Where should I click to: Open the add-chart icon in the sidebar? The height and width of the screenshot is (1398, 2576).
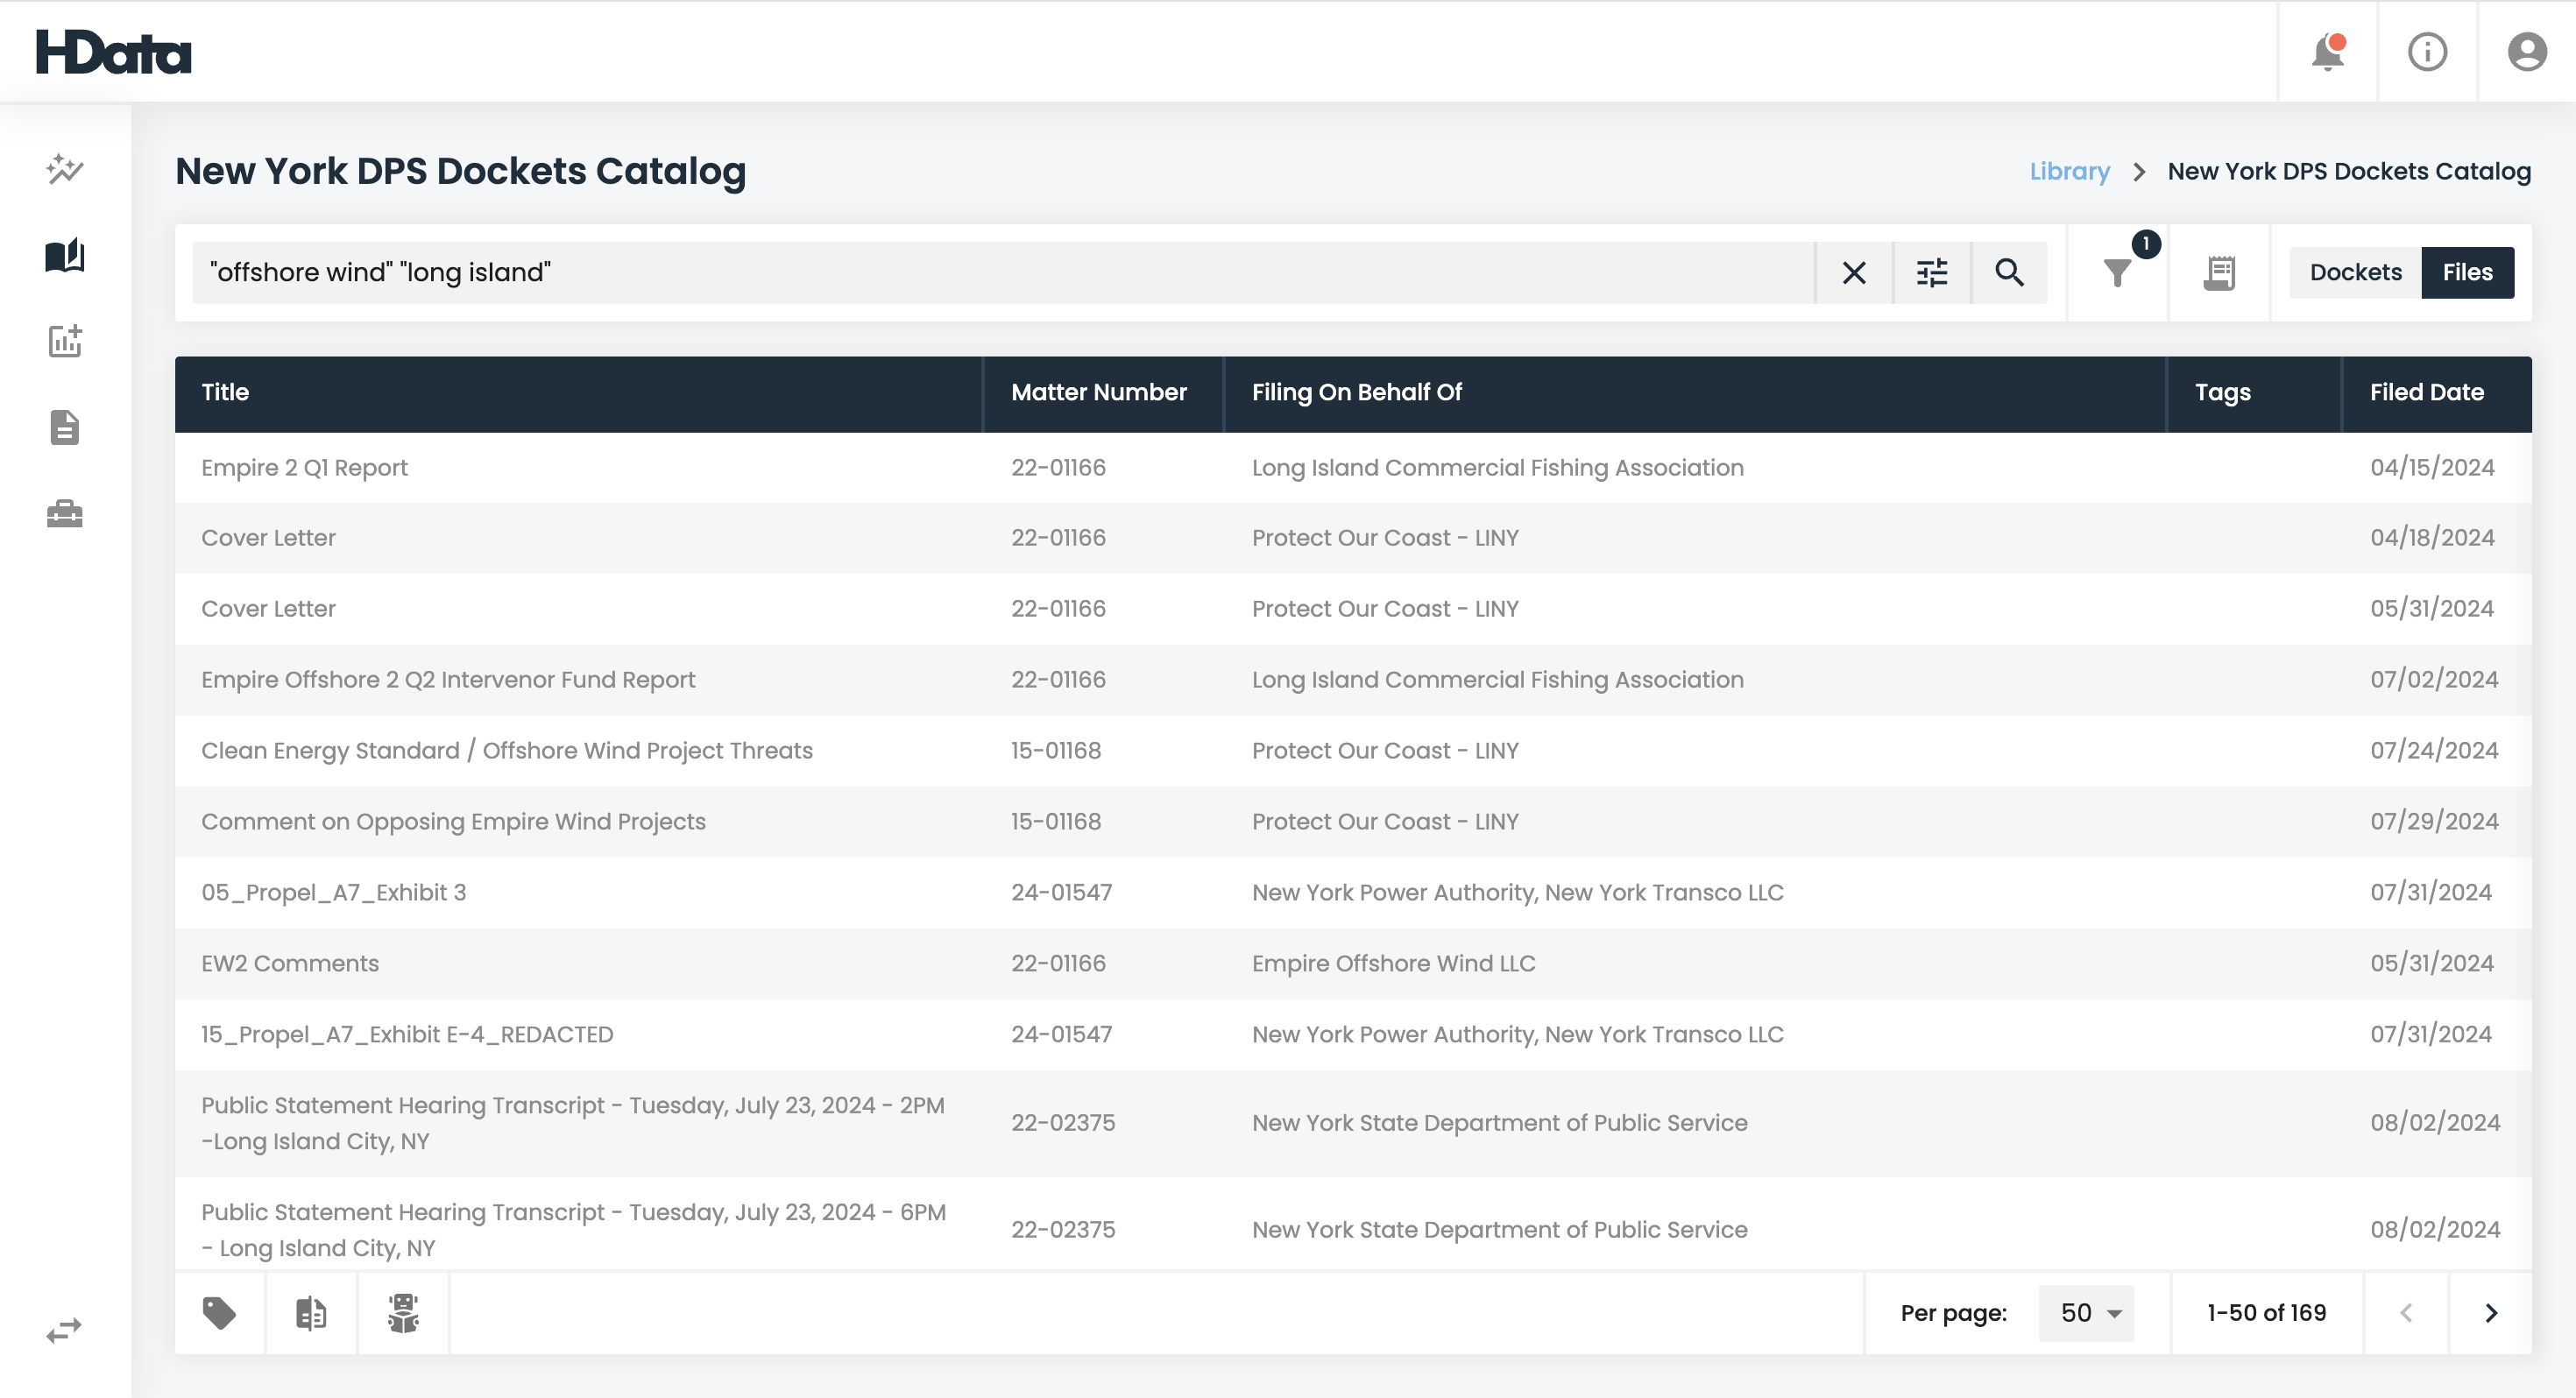coord(64,341)
